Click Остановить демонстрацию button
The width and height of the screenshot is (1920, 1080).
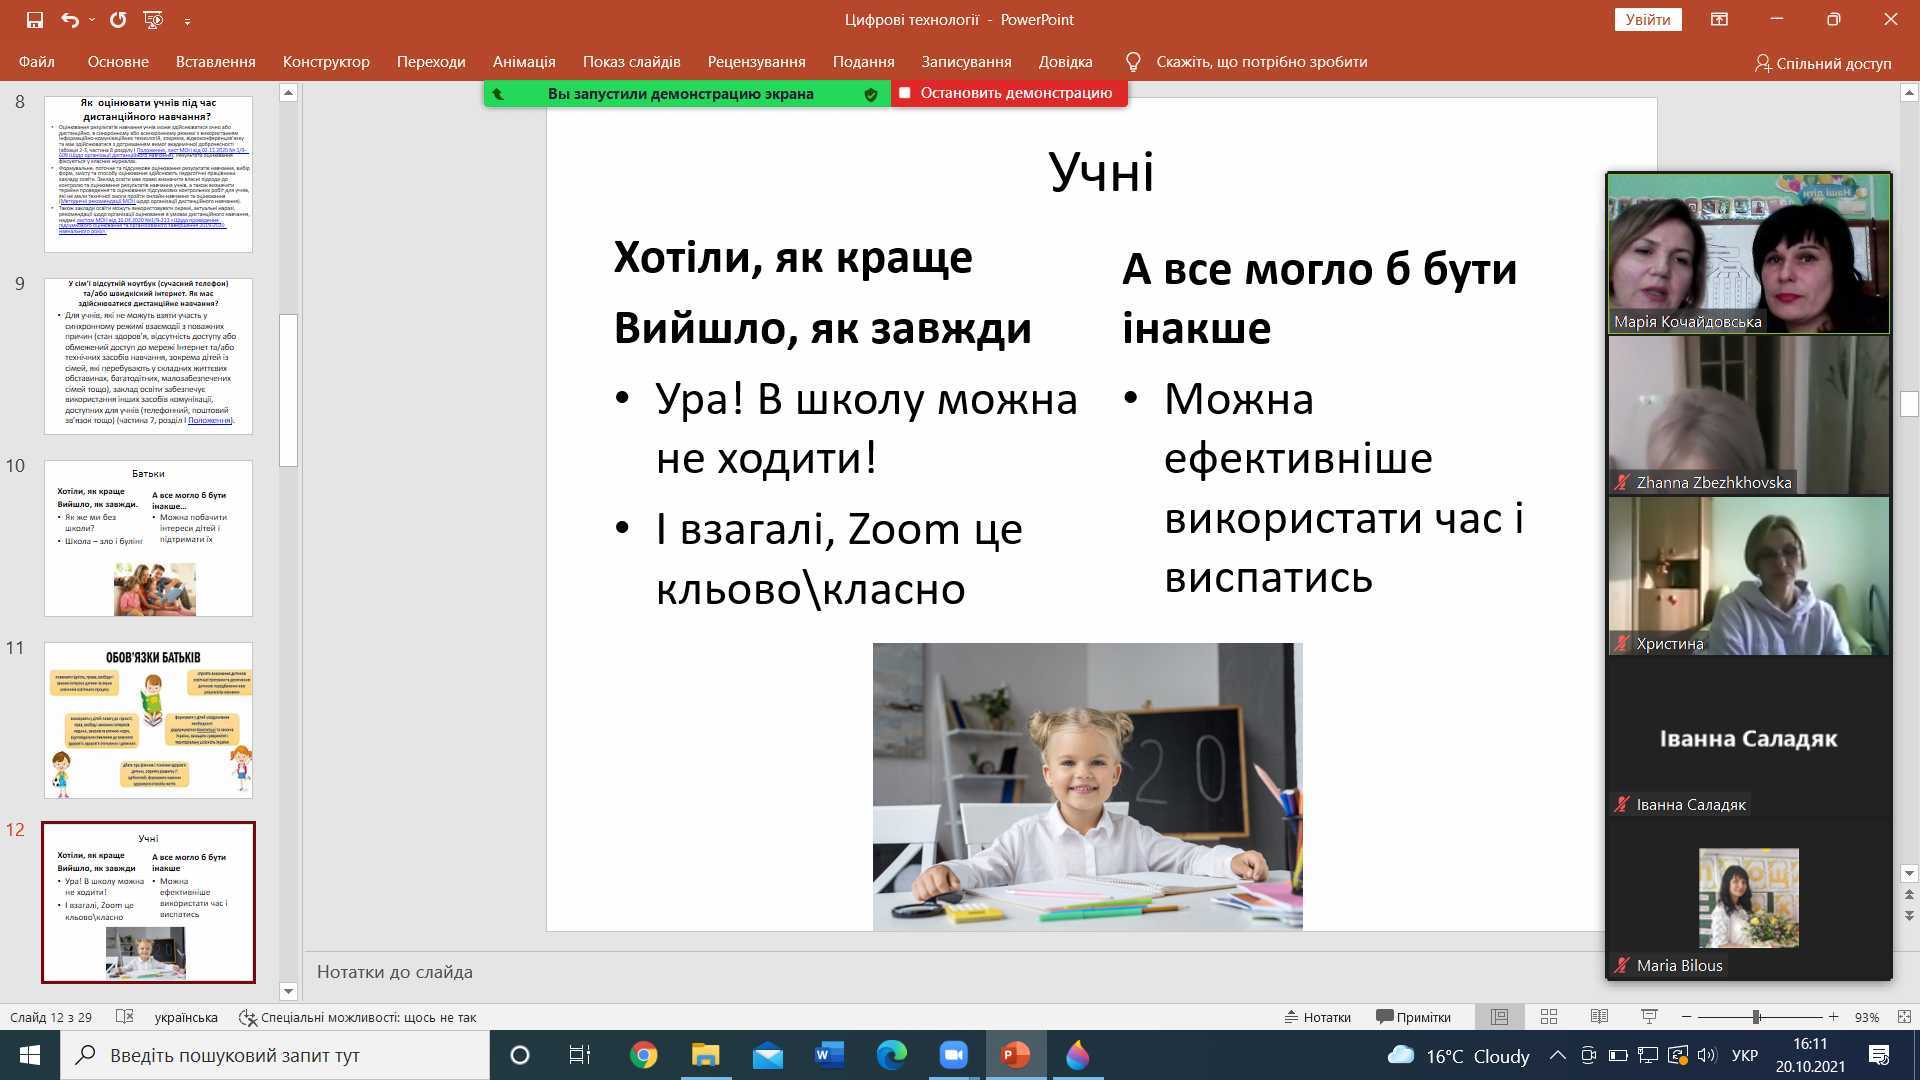tap(1008, 93)
